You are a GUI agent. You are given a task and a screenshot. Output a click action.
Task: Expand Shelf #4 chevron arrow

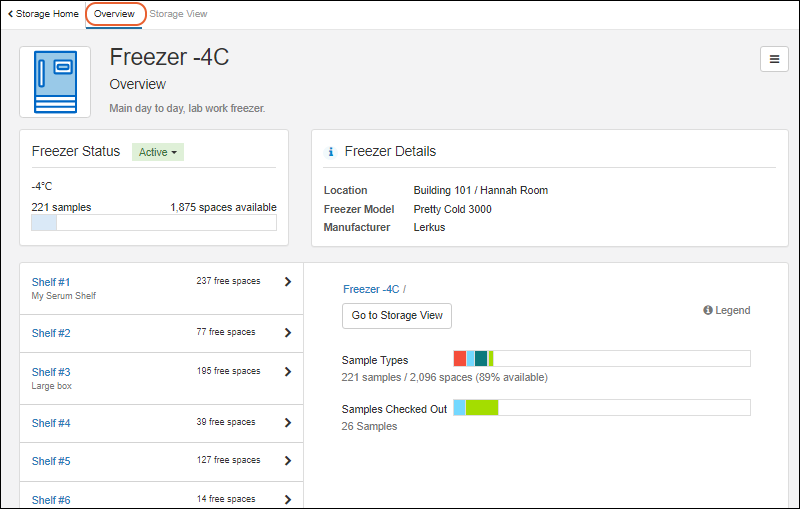(x=288, y=423)
